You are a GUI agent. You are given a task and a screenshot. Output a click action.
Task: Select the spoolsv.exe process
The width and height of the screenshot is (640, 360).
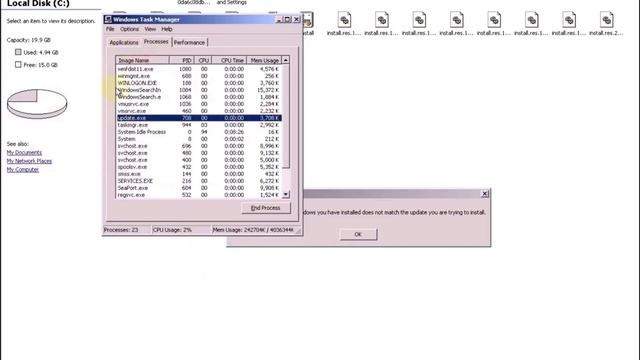tap(198, 167)
